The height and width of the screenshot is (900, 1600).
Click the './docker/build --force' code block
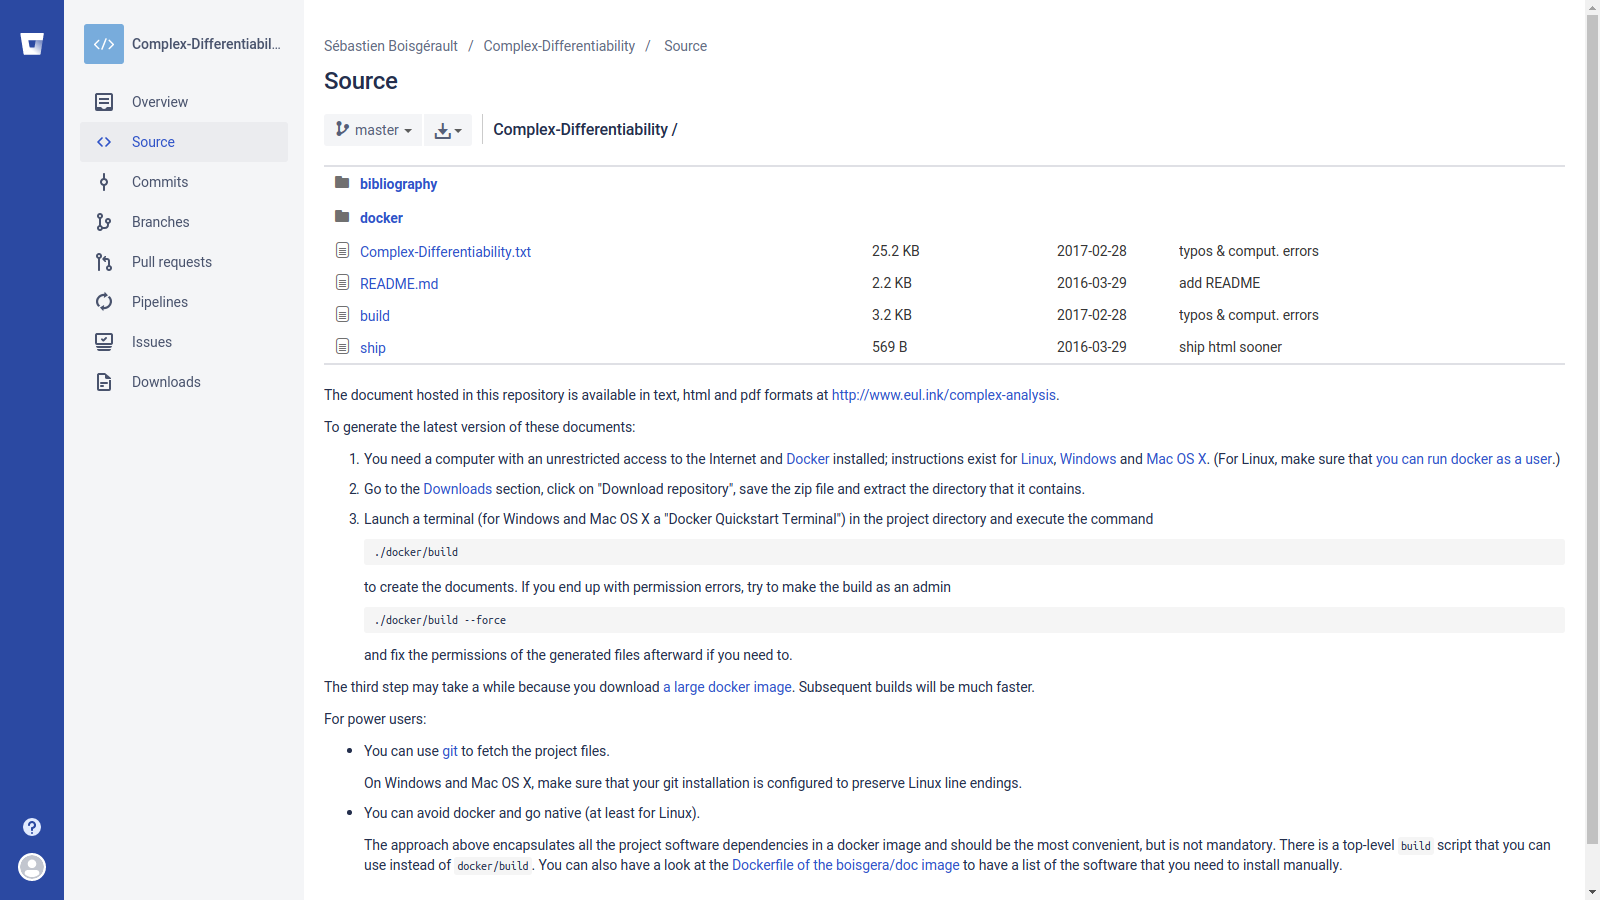point(964,620)
